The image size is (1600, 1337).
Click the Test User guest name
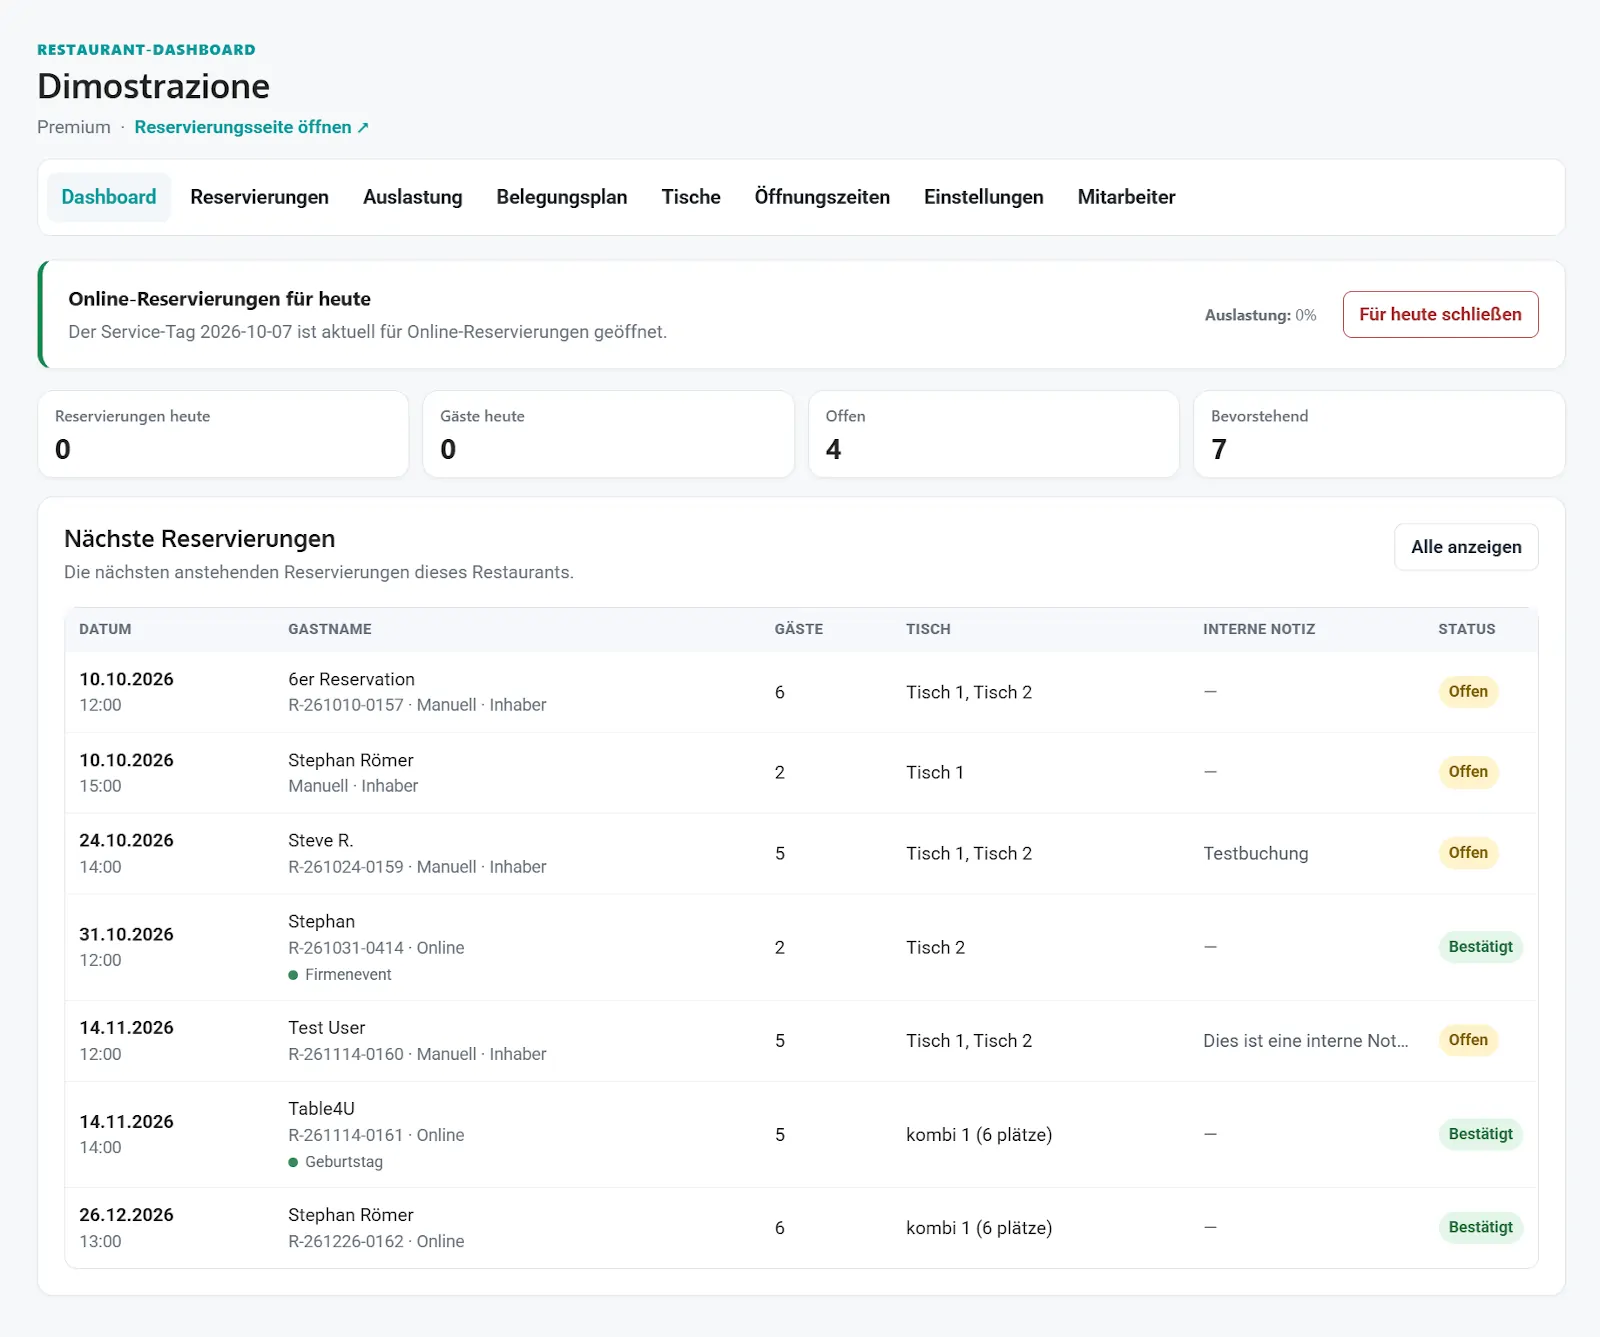coord(327,1028)
